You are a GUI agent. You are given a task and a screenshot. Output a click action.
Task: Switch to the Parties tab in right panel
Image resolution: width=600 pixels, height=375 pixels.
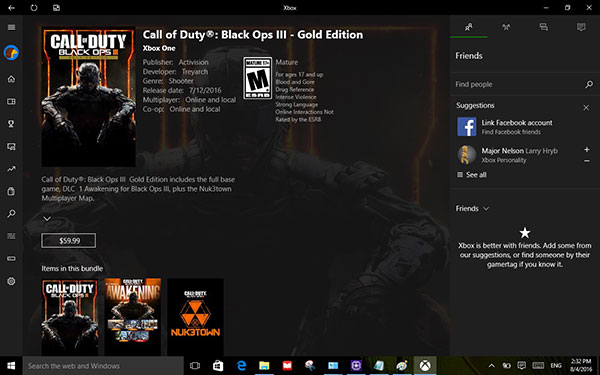[506, 27]
